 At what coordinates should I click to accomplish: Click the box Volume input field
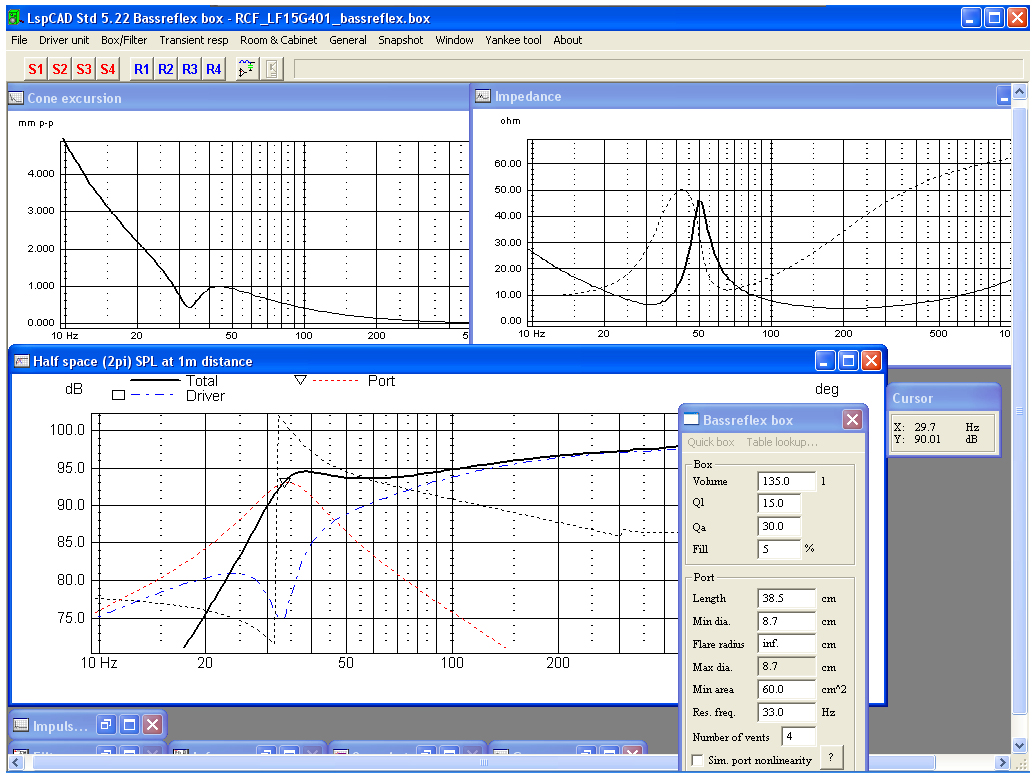[x=786, y=481]
